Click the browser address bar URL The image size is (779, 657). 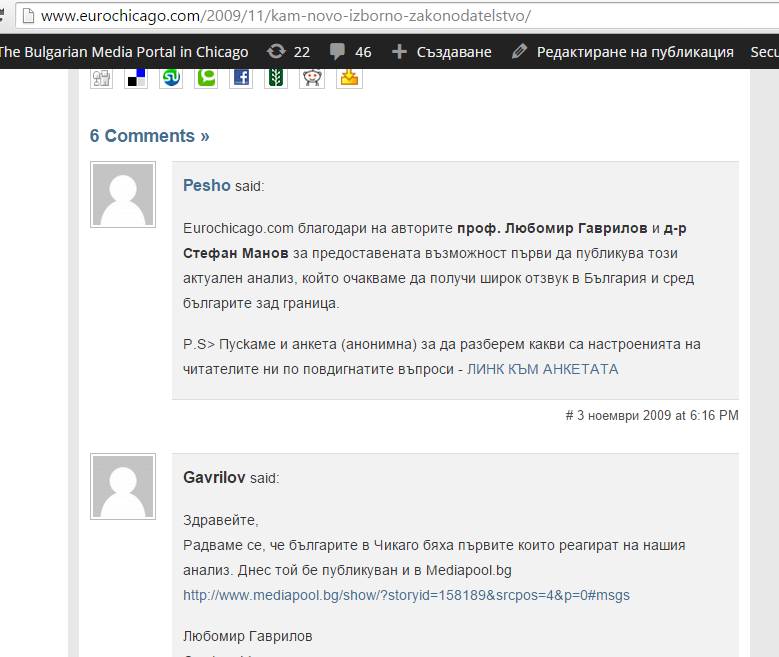[286, 16]
